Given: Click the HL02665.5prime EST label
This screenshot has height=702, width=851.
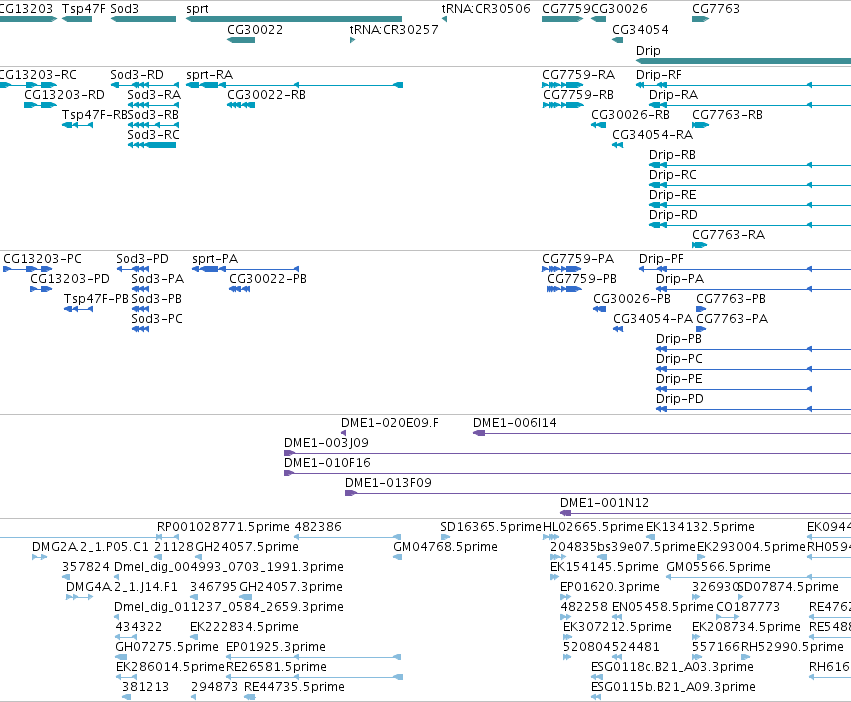Looking at the screenshot, I should [593, 527].
